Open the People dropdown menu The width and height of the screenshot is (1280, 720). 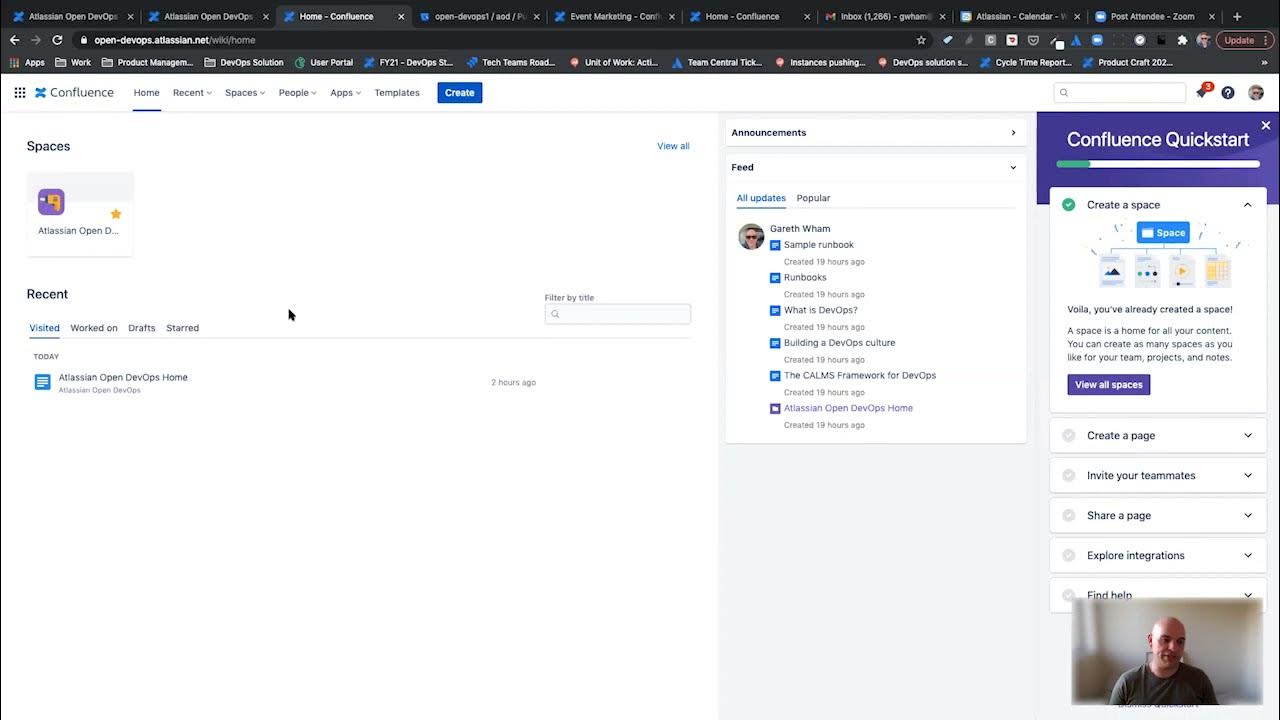(297, 92)
